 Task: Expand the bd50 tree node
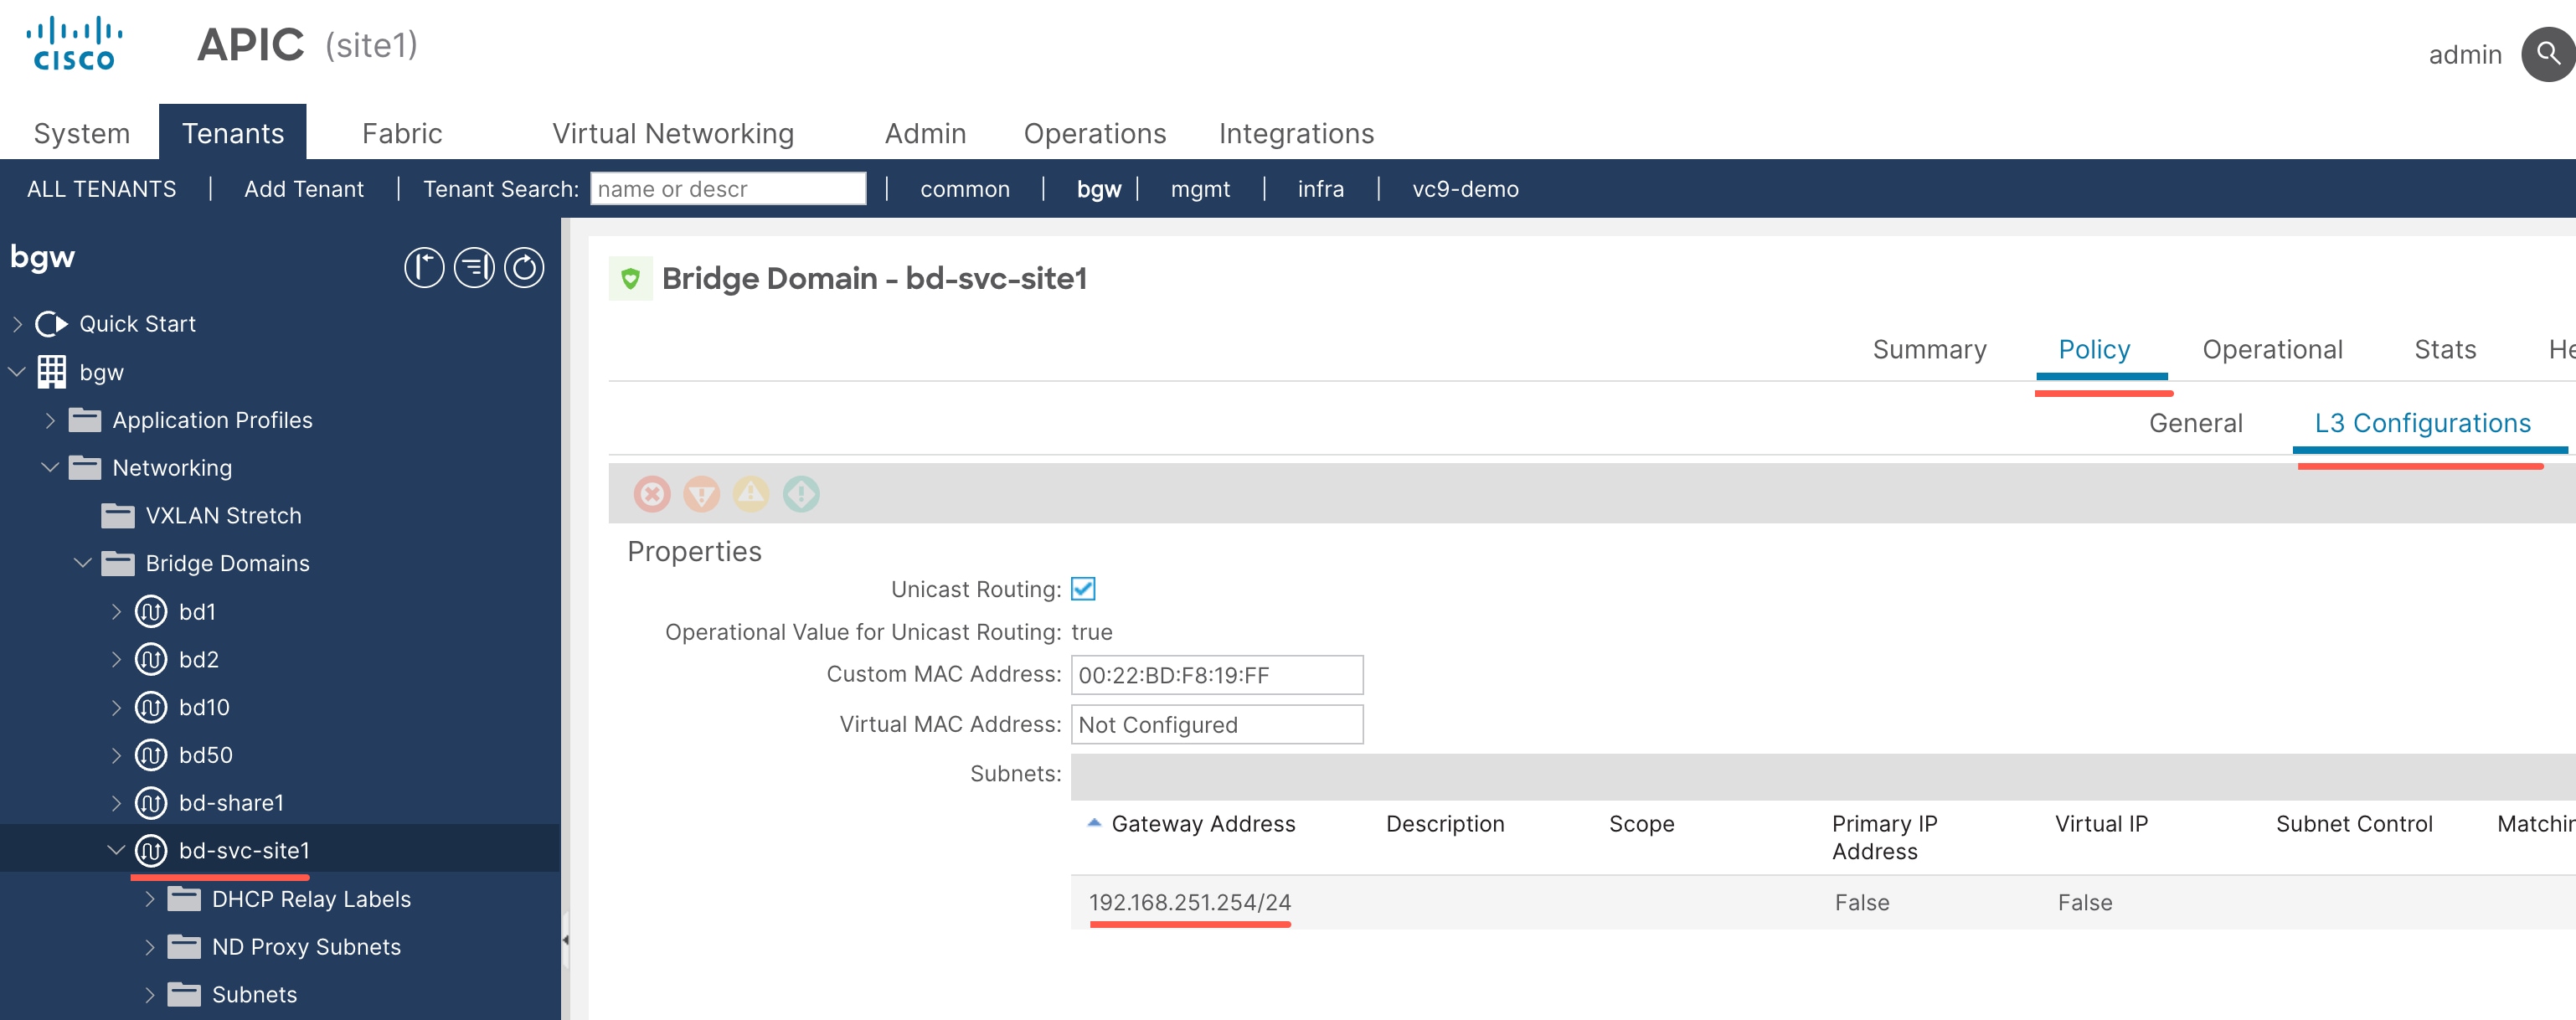tap(116, 755)
